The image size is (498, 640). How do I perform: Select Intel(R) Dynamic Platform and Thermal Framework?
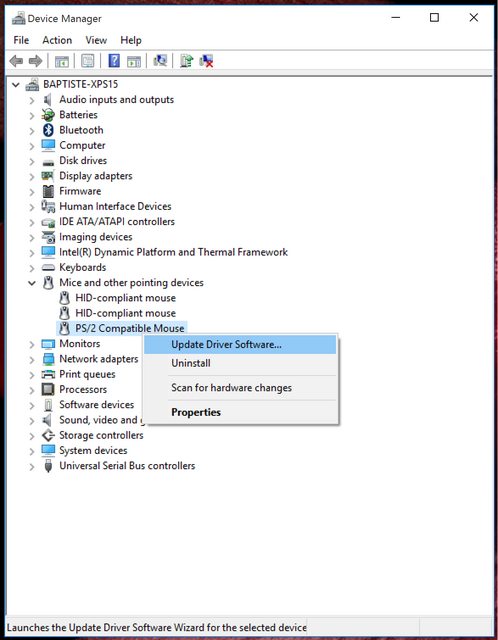(173, 252)
